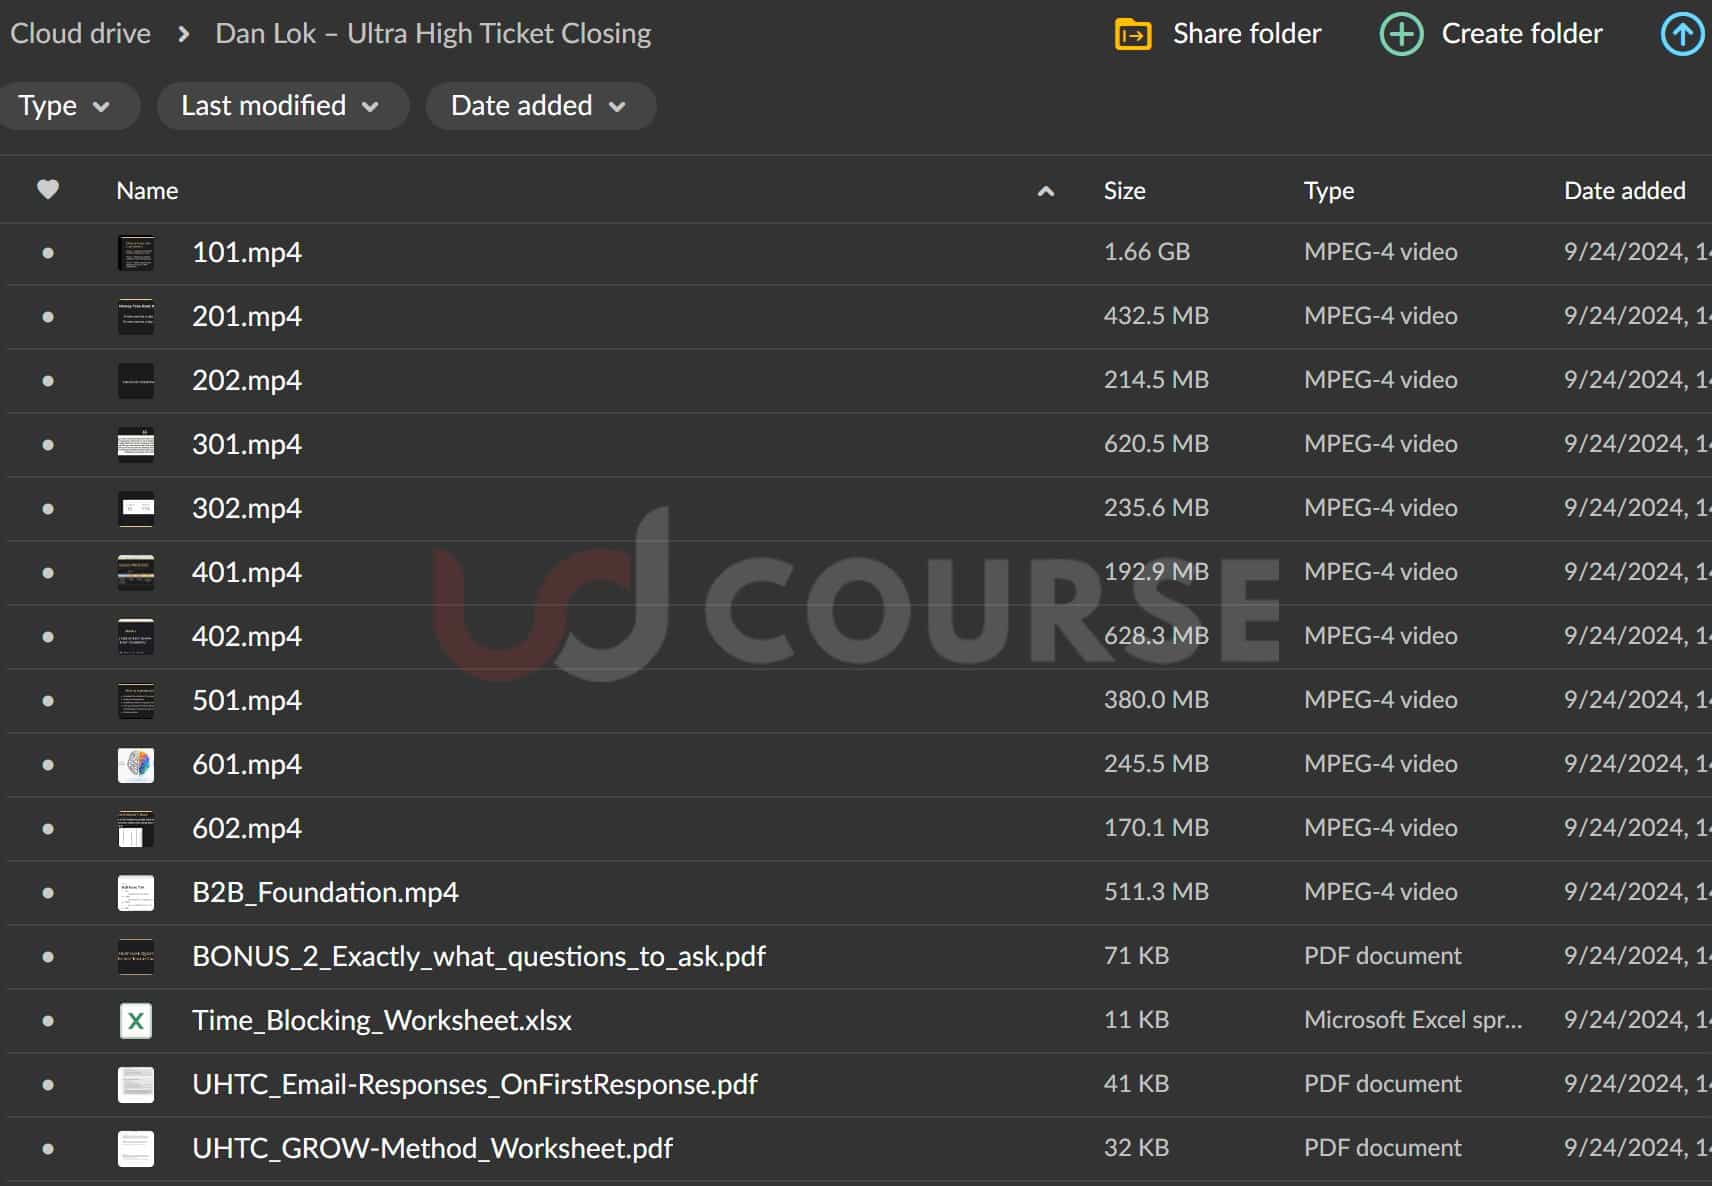Toggle the favorite dot for 101.mp4
The image size is (1712, 1186).
(x=48, y=253)
